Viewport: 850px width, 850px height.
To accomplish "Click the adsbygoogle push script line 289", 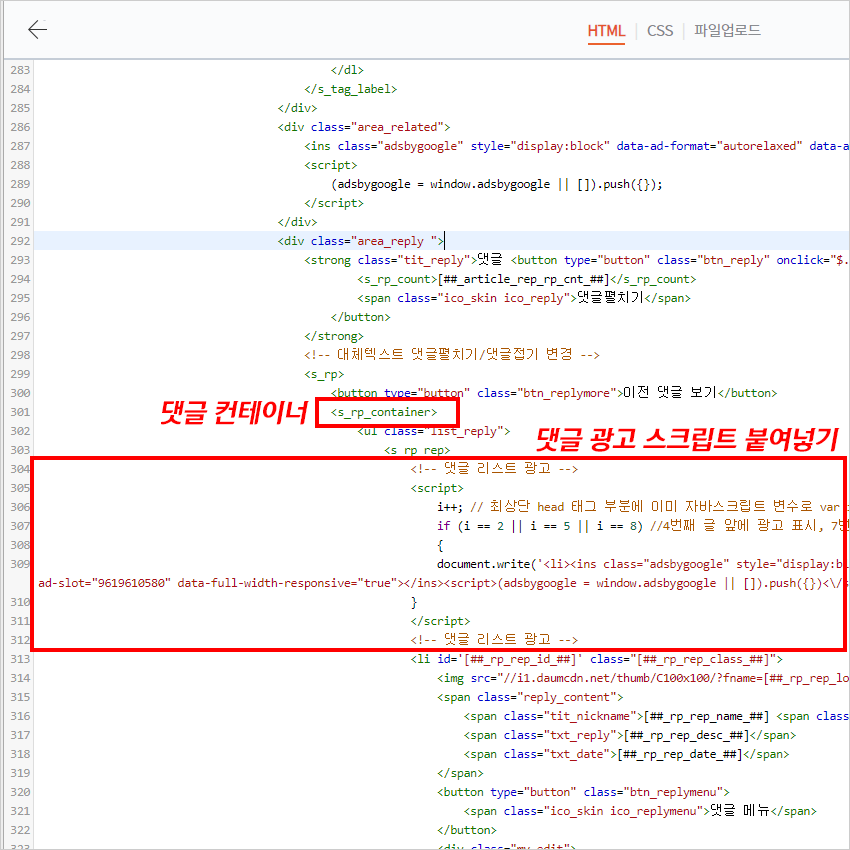I will [x=497, y=184].
